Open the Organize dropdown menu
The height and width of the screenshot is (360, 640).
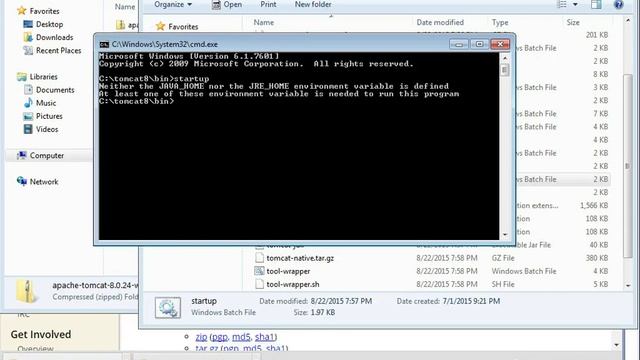pyautogui.click(x=173, y=4)
